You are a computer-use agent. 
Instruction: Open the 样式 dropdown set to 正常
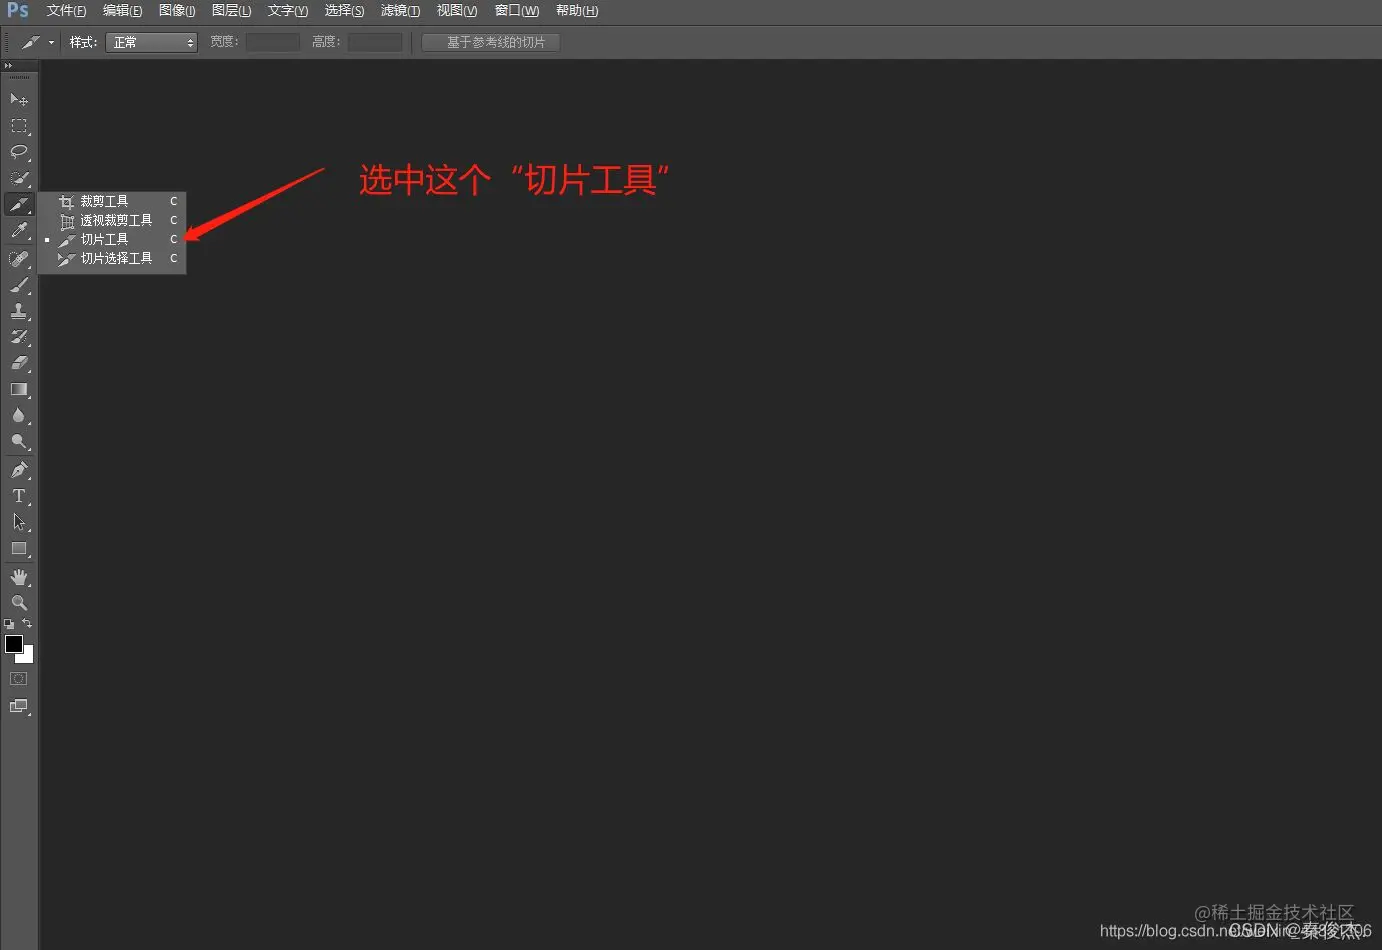pyautogui.click(x=151, y=42)
